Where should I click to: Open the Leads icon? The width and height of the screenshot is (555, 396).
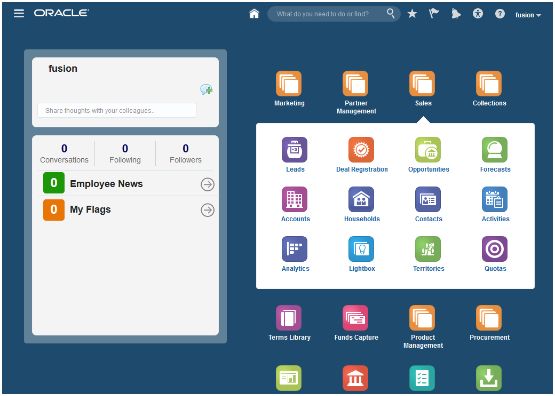point(294,150)
